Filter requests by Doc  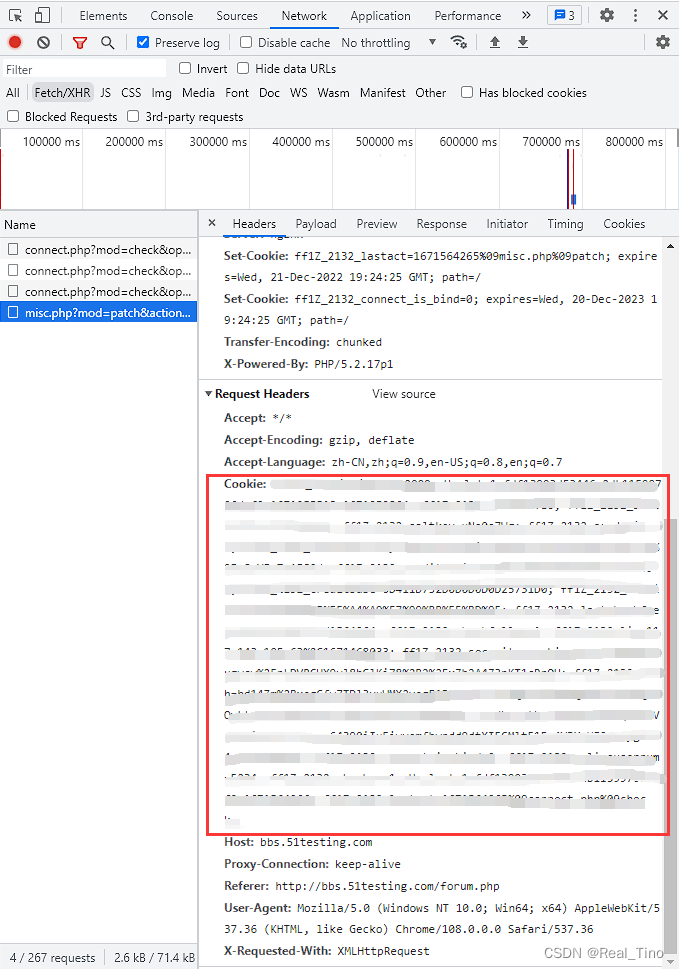click(269, 93)
